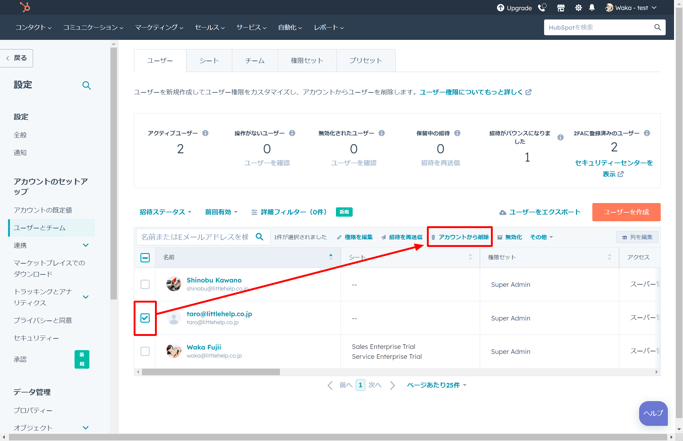The image size is (683, 441).
Task: Click the HubSpot sprocket logo
Action: 25,8
